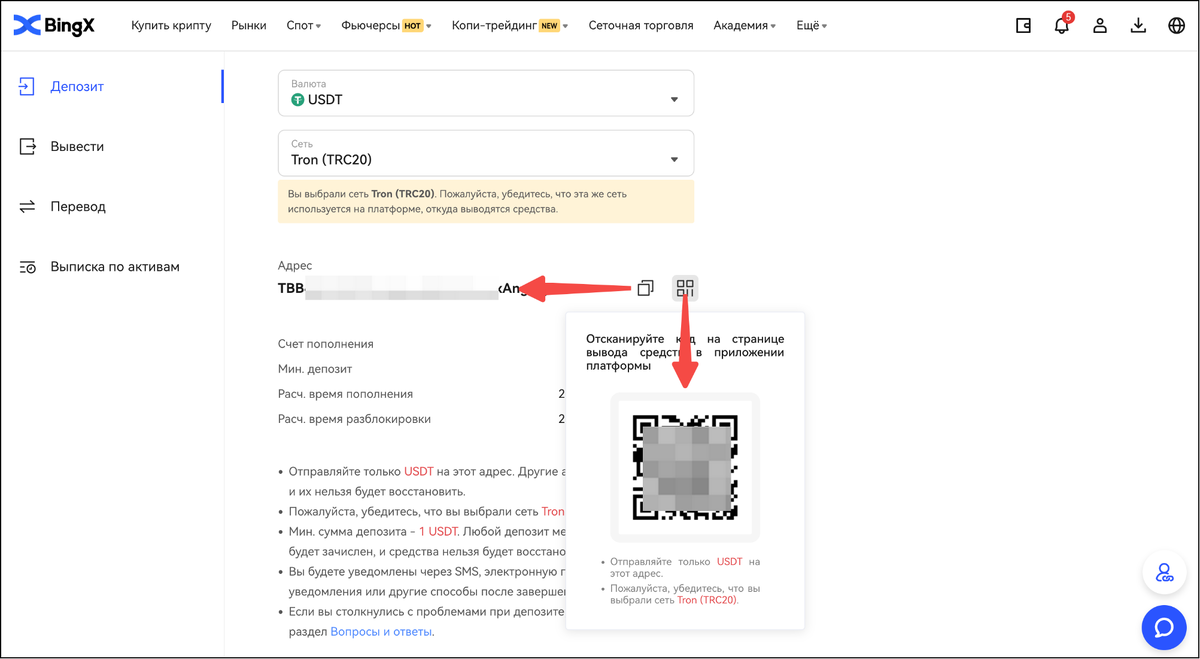Show QR code via QR icon
This screenshot has width=1200, height=659.
[x=685, y=288]
